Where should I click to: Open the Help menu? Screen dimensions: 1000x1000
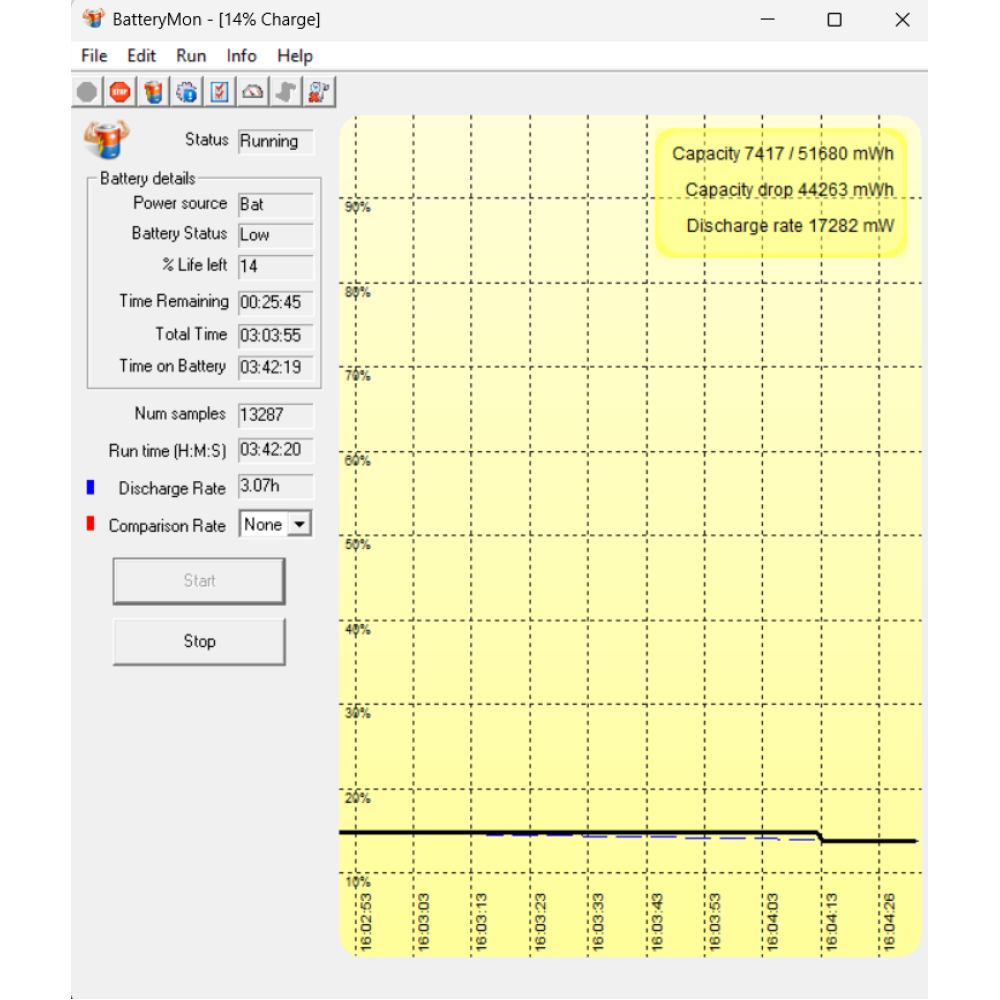(295, 56)
